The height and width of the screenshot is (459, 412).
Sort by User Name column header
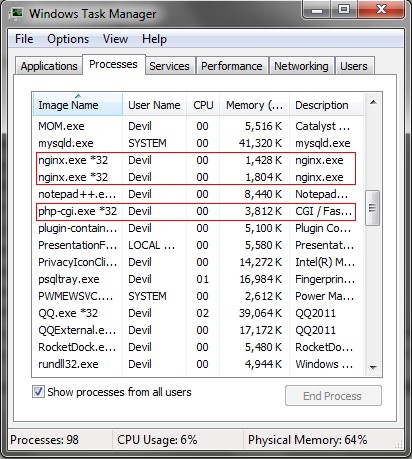click(x=154, y=105)
